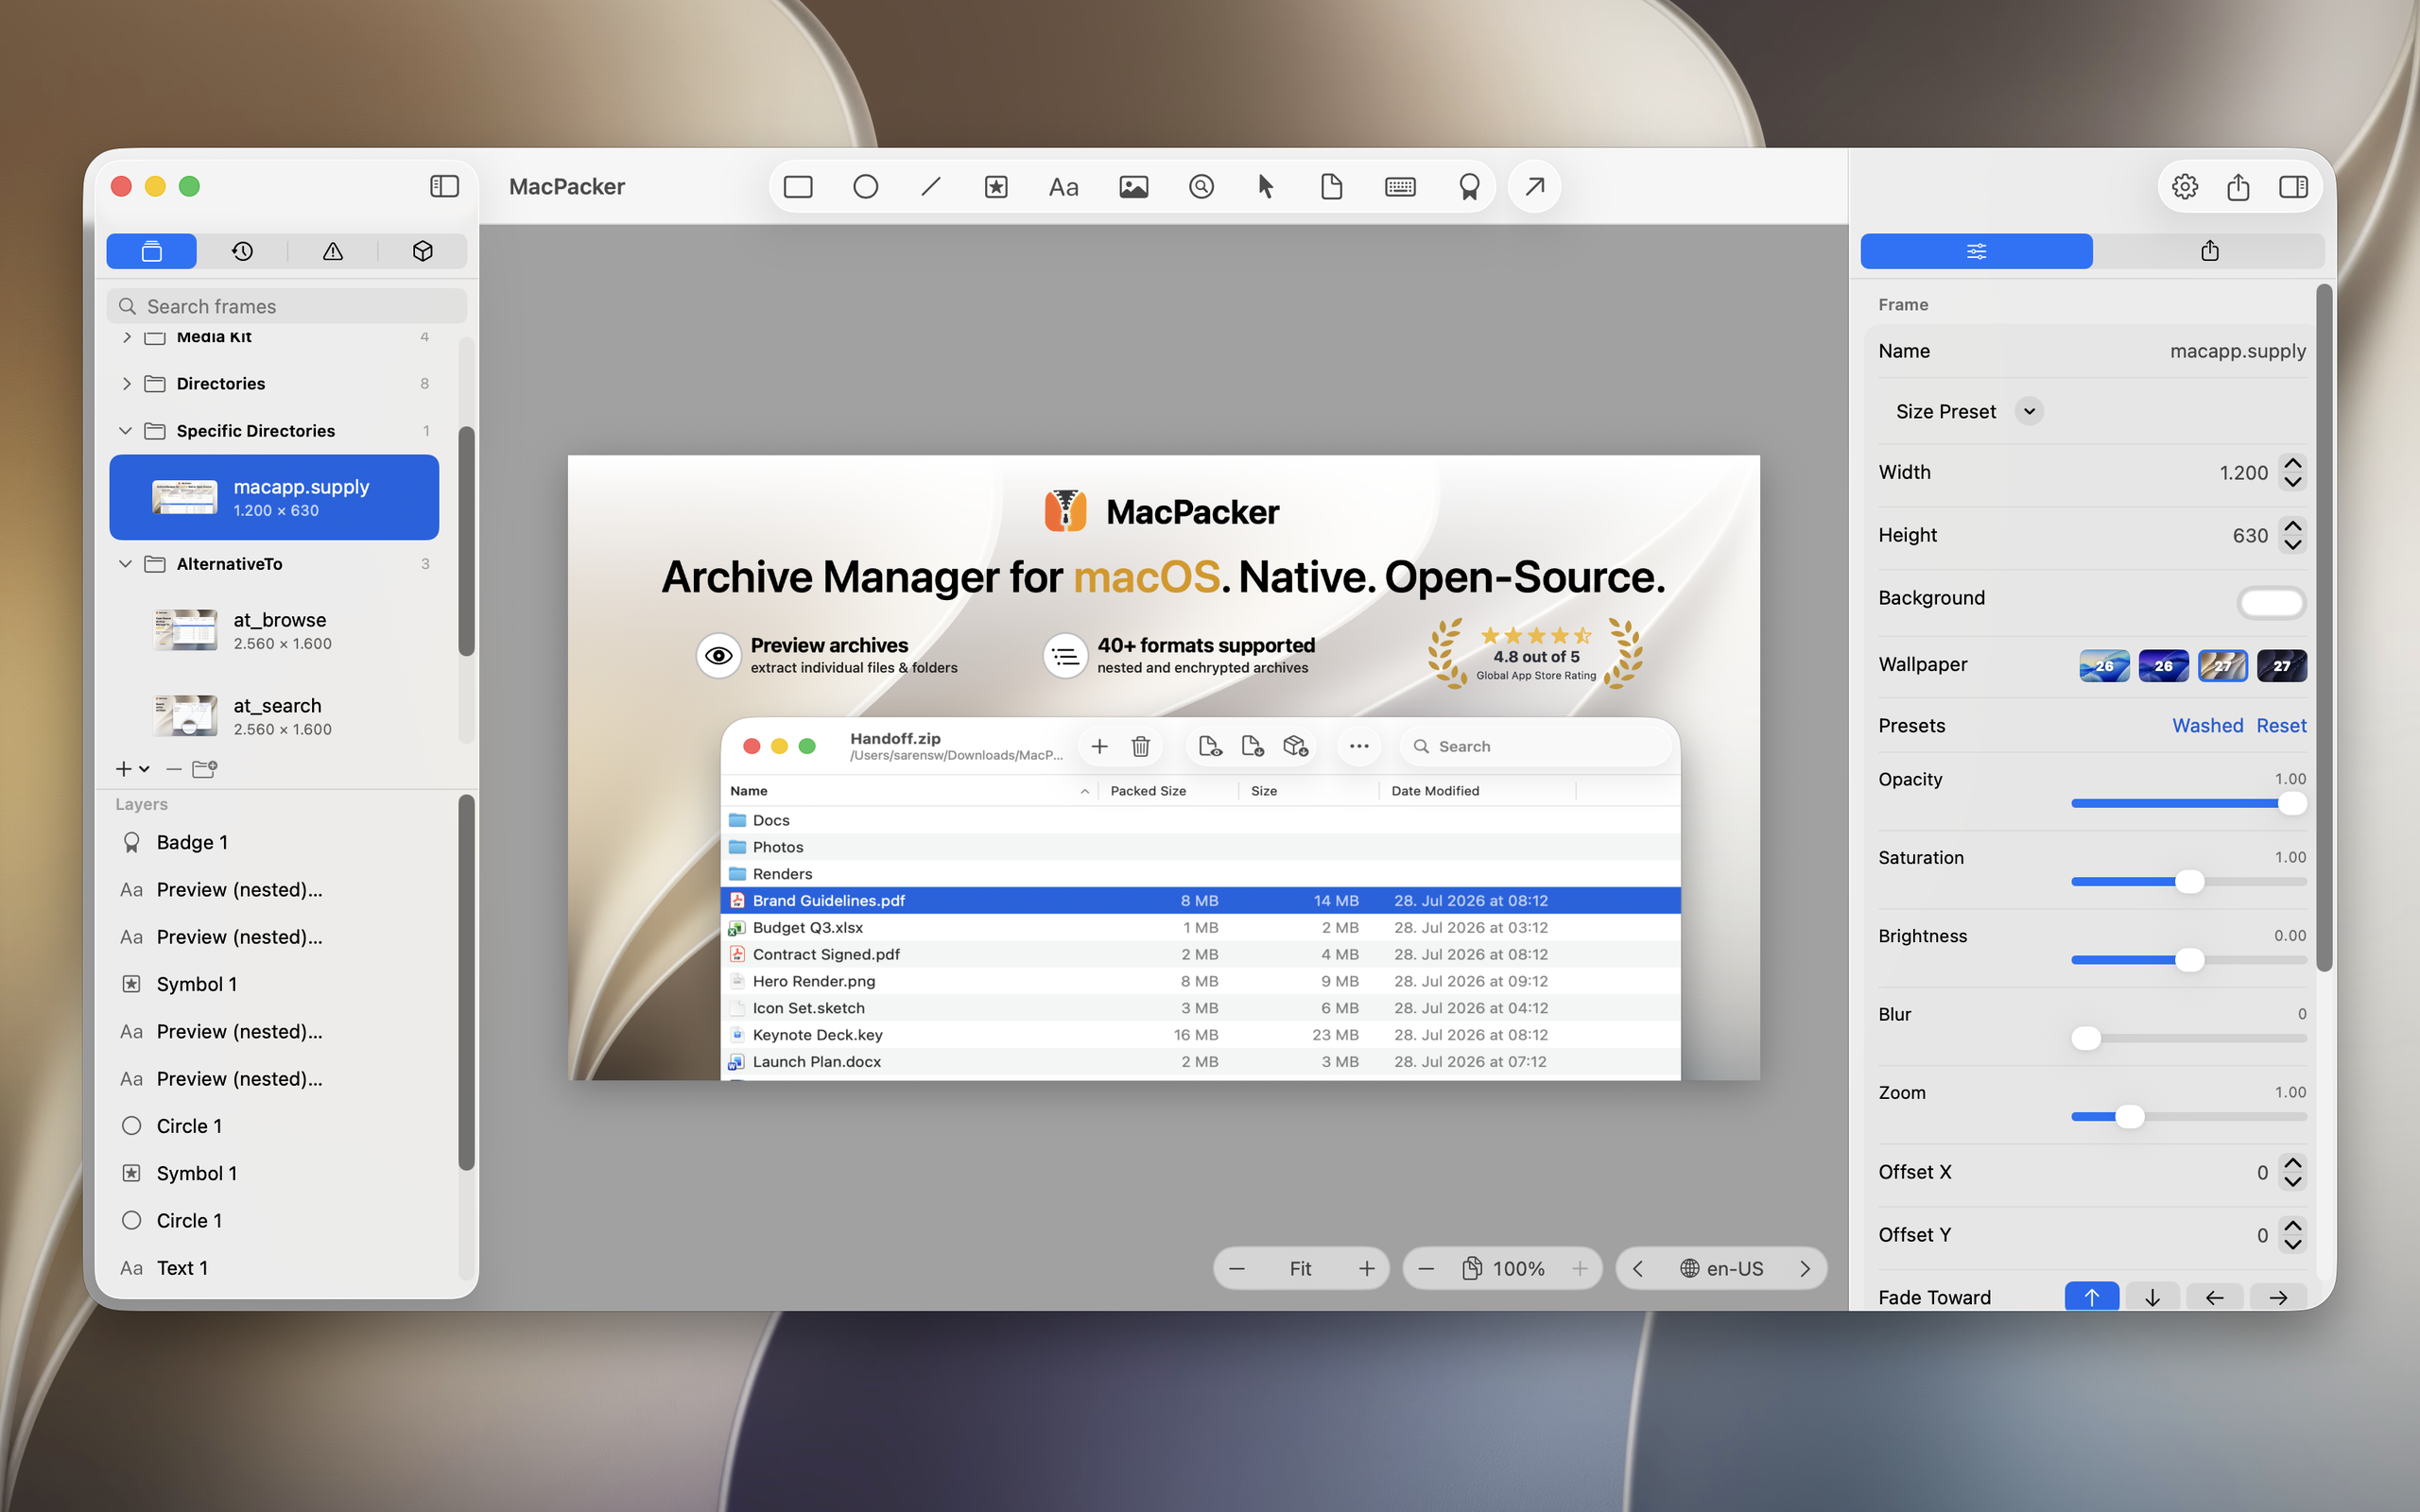This screenshot has width=2420, height=1512.
Task: Select the at_browse frame
Action: coord(274,631)
